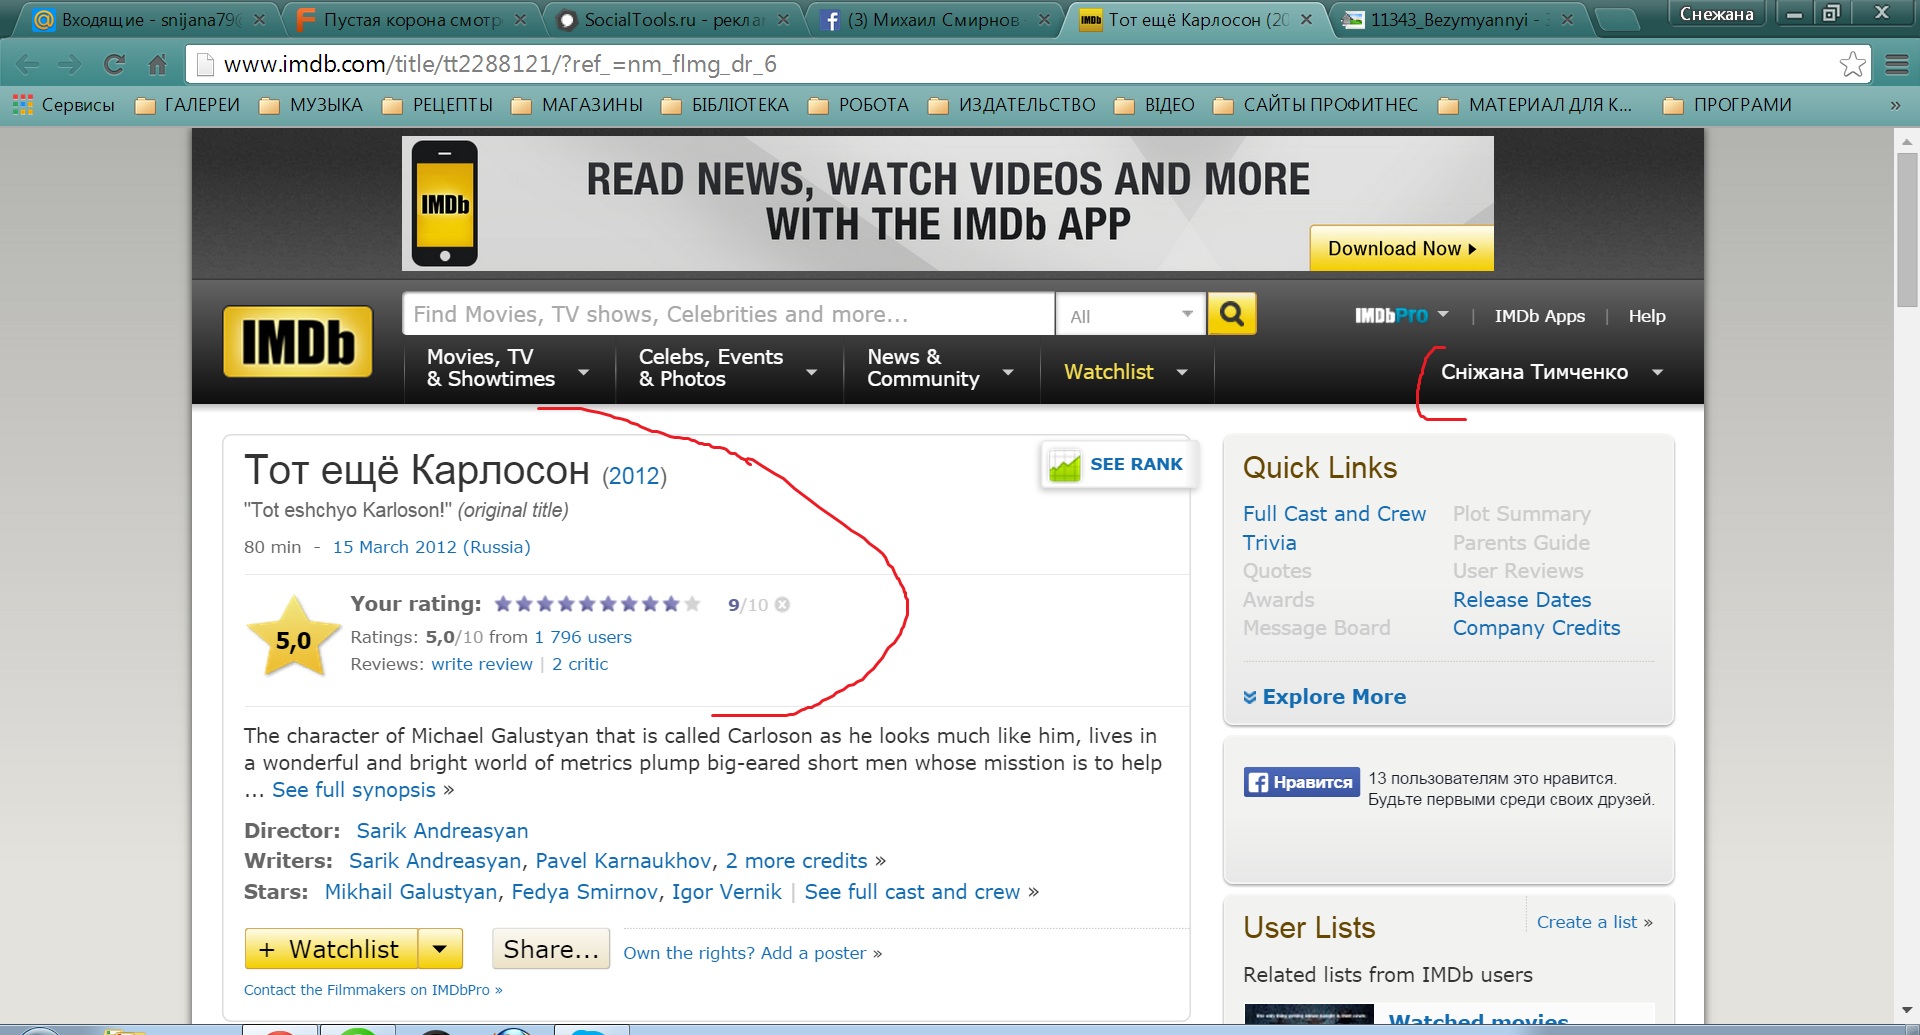Open Full Cast and Crew link
Viewport: 1920px width, 1035px height.
(1334, 514)
